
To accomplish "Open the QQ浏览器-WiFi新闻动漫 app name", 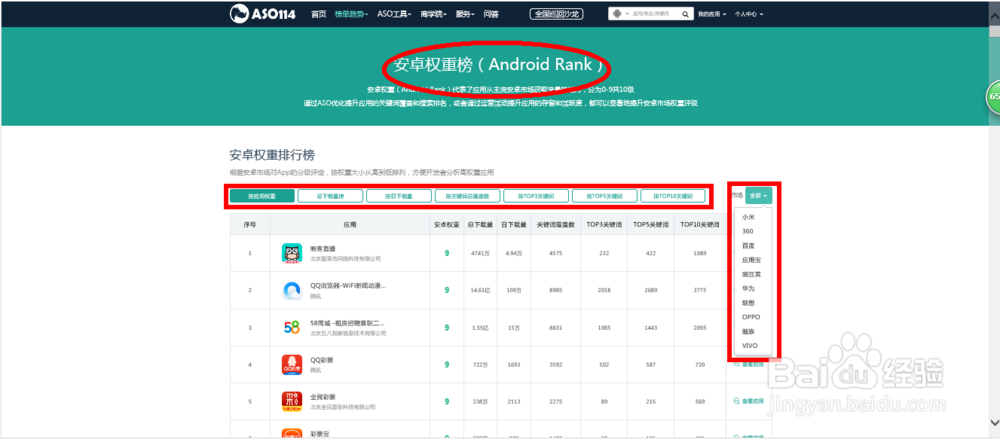I will click(348, 285).
